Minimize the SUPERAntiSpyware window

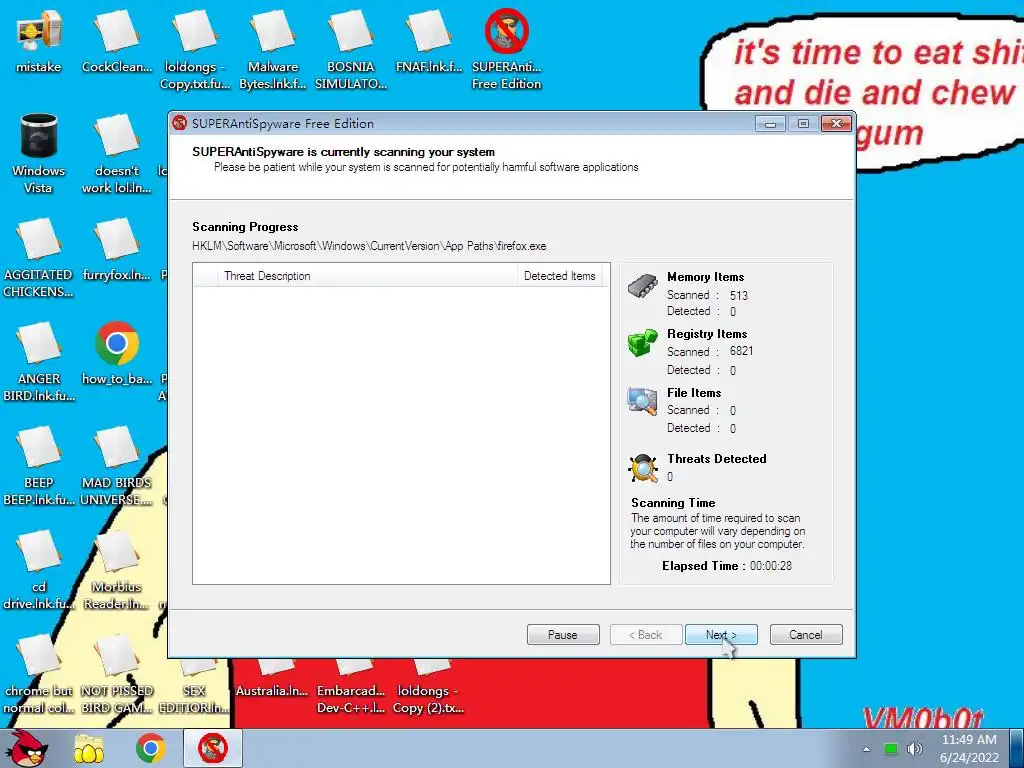pyautogui.click(x=770, y=123)
